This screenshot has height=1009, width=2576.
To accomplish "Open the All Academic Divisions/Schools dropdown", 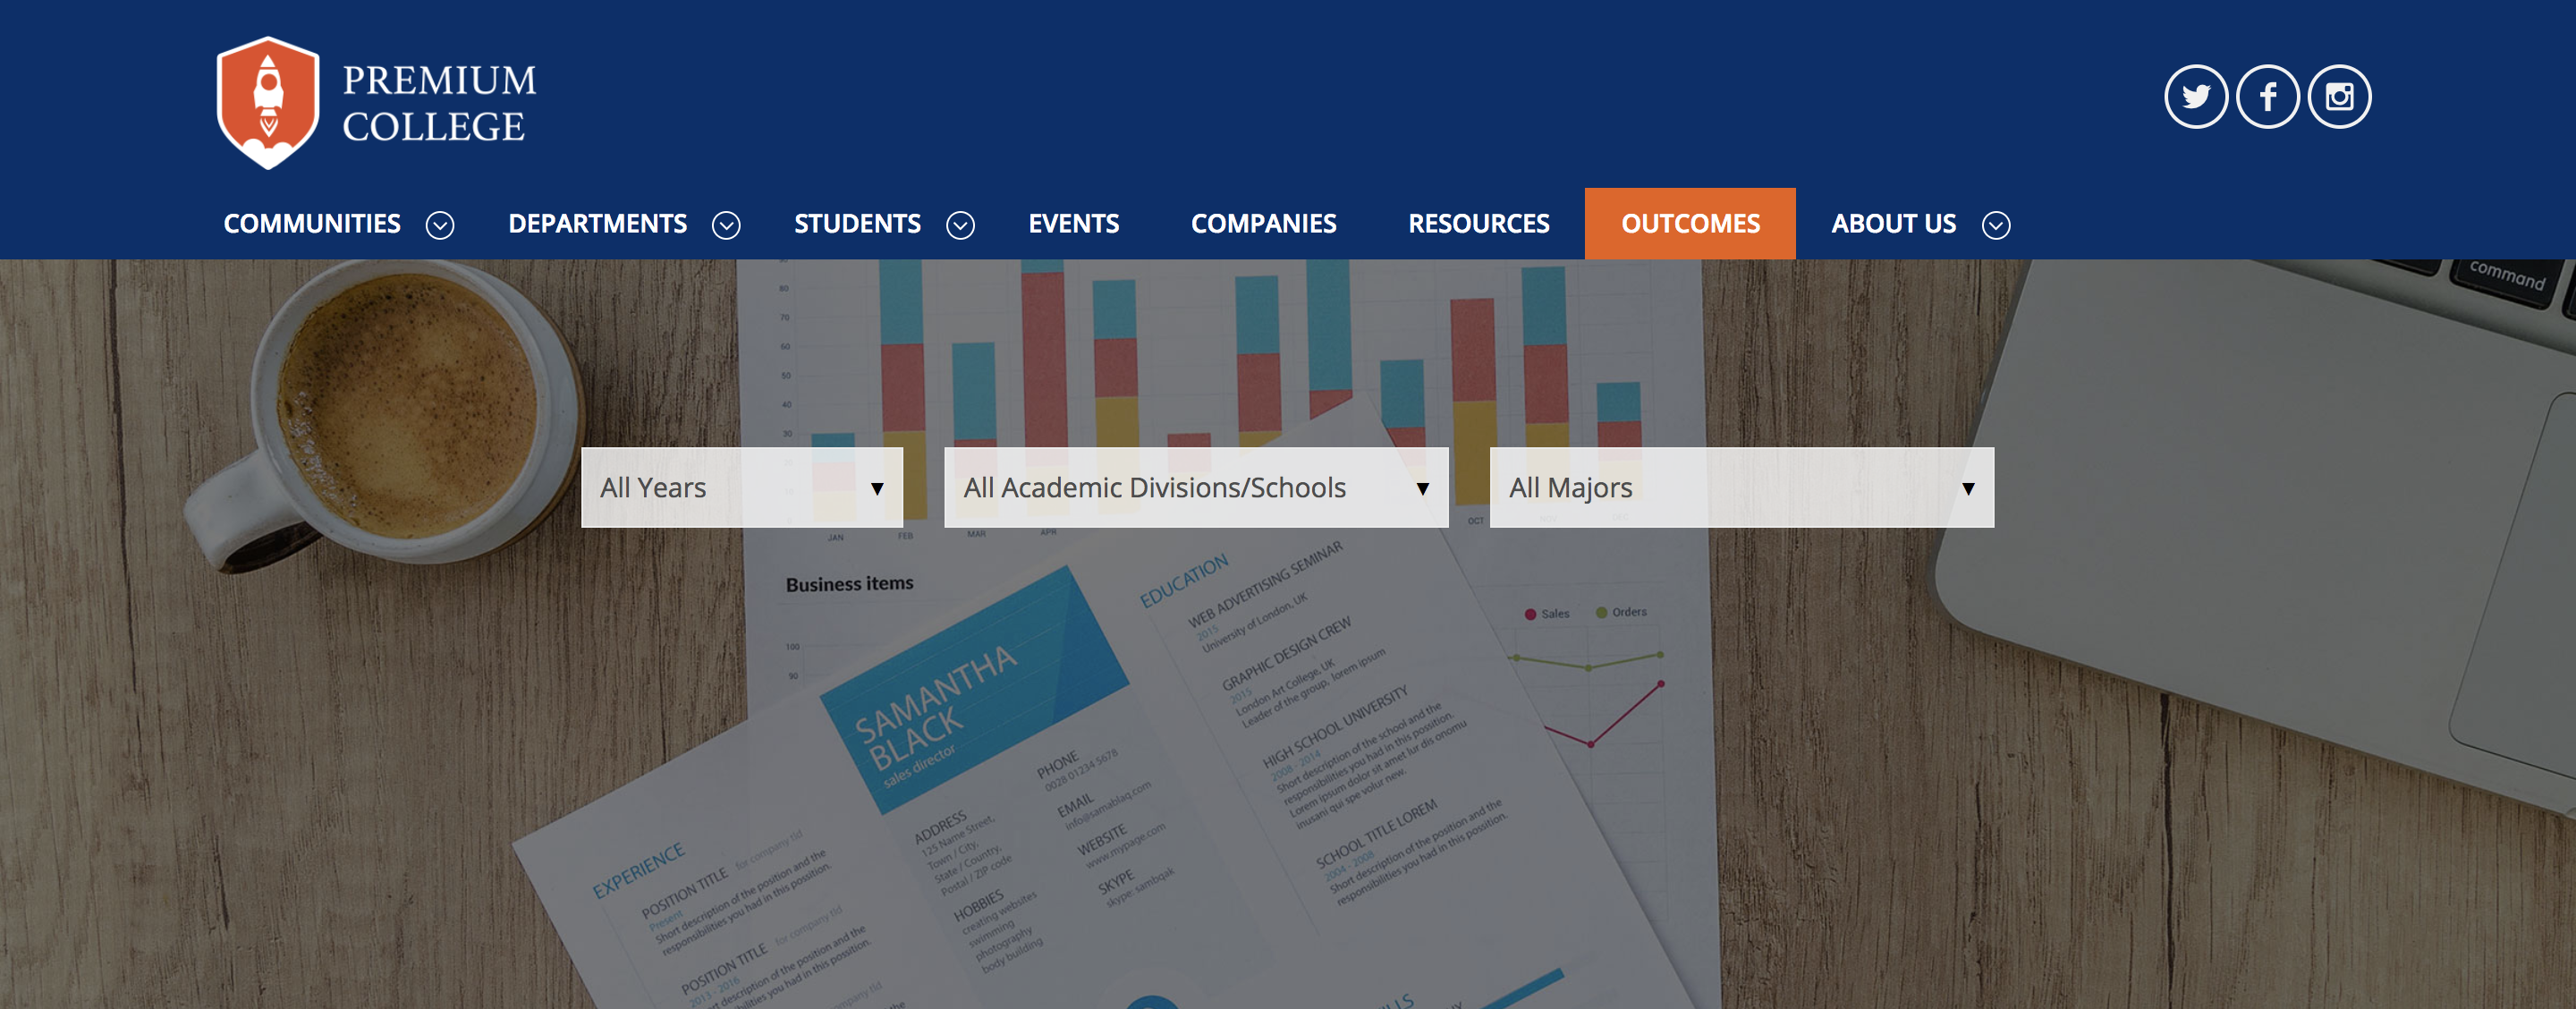I will 1195,487.
